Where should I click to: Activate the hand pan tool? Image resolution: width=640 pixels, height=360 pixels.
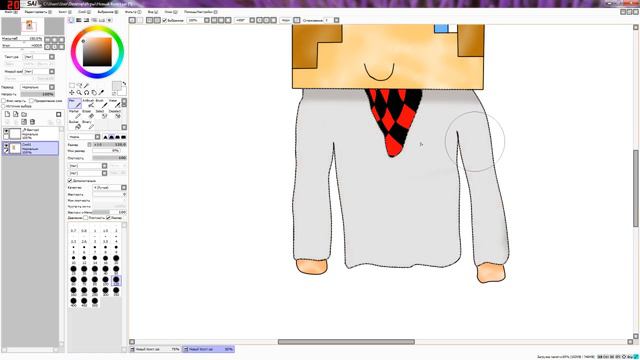pyautogui.click(x=94, y=93)
